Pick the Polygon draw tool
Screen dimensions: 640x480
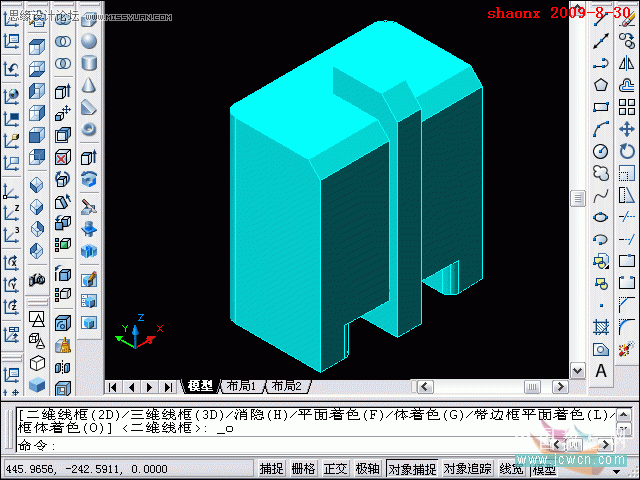[601, 85]
